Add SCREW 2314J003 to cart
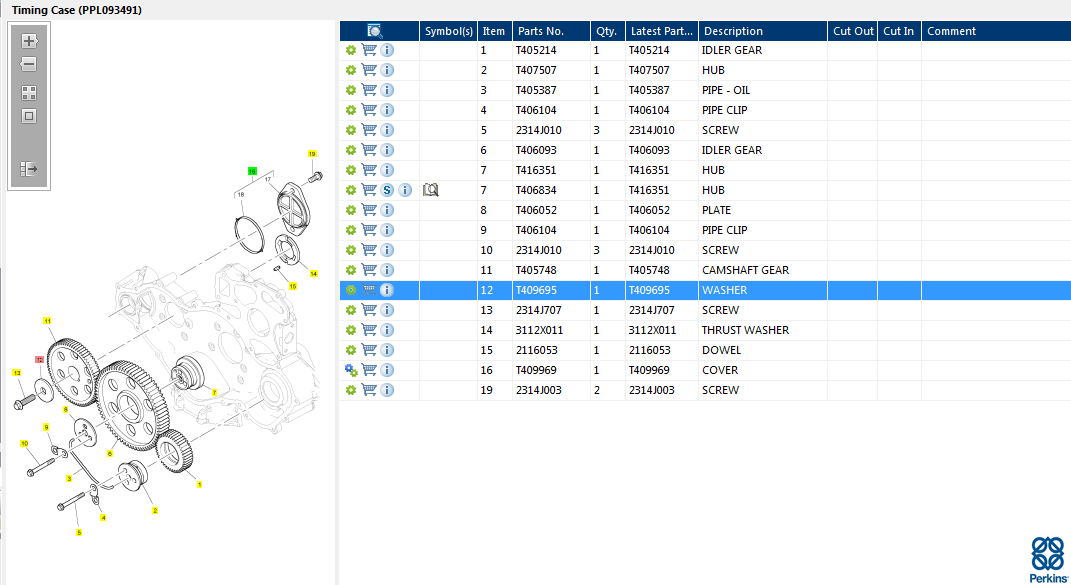The height and width of the screenshot is (585, 1071). (x=369, y=390)
